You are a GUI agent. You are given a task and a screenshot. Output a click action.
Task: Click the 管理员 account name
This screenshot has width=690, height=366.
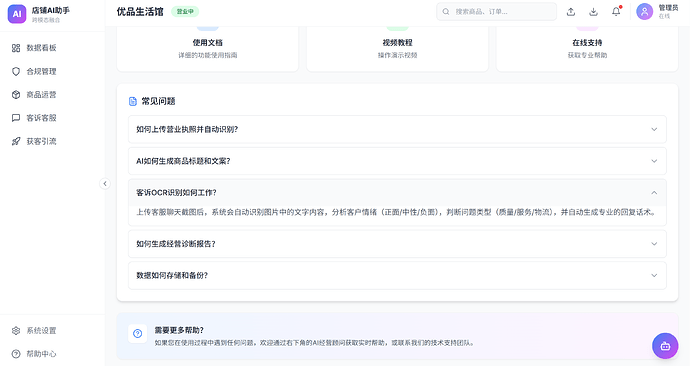click(668, 8)
